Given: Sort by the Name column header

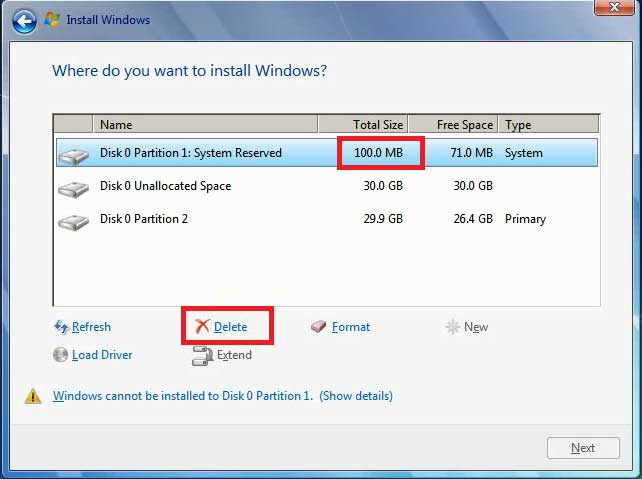Looking at the screenshot, I should point(205,124).
